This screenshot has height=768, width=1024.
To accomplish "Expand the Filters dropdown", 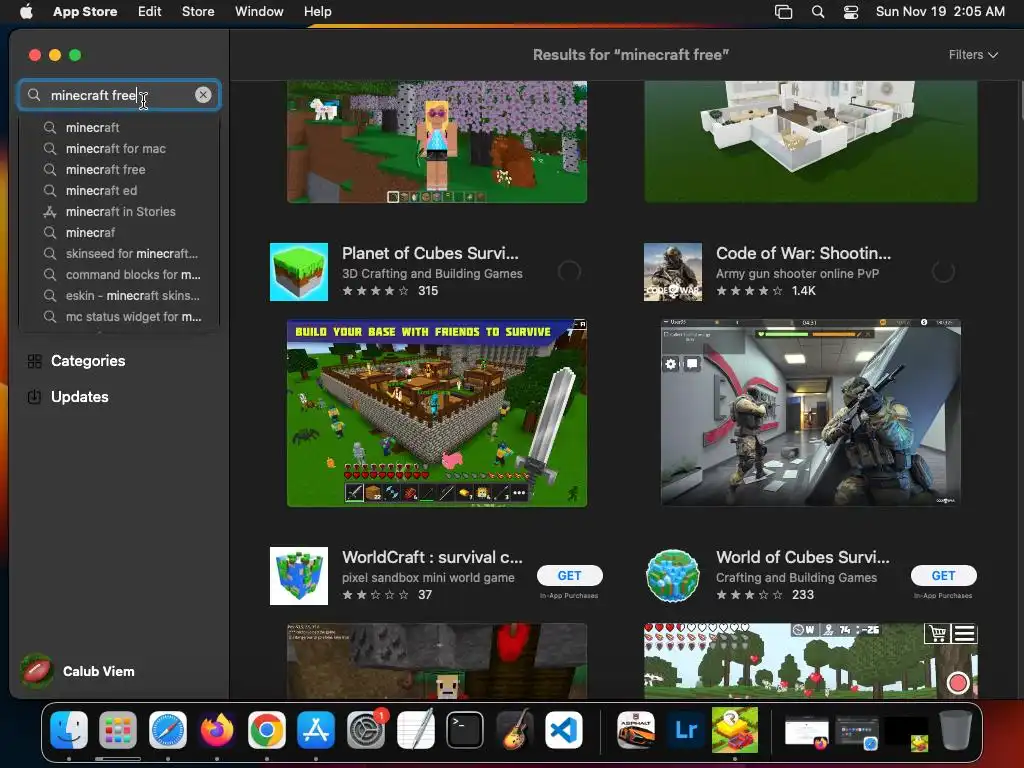I will coord(973,55).
